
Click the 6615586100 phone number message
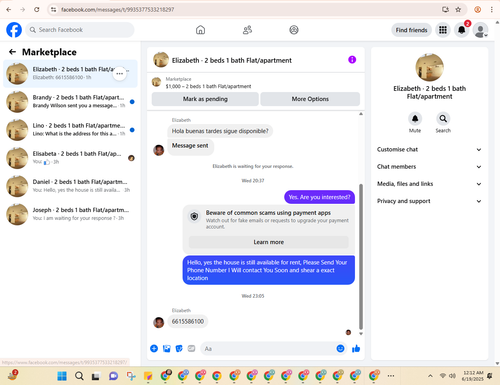click(188, 321)
